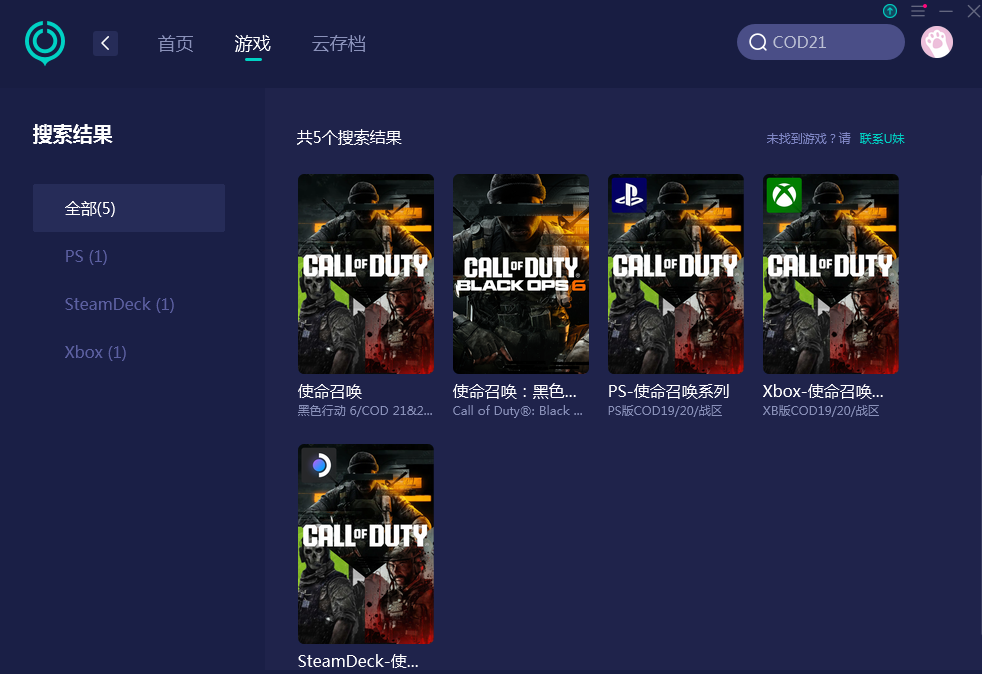Click the 共5个搜索结果 count text
This screenshot has width=982, height=674.
point(349,138)
